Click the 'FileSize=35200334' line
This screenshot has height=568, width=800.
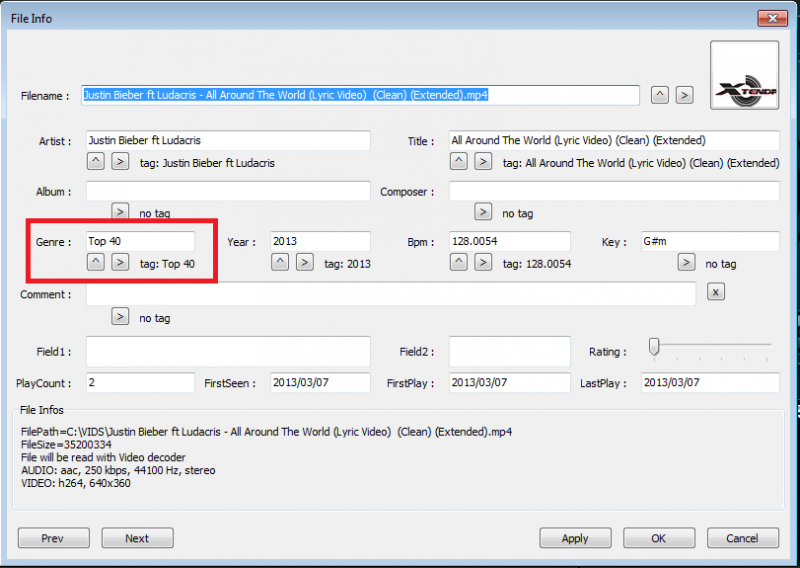pos(66,445)
